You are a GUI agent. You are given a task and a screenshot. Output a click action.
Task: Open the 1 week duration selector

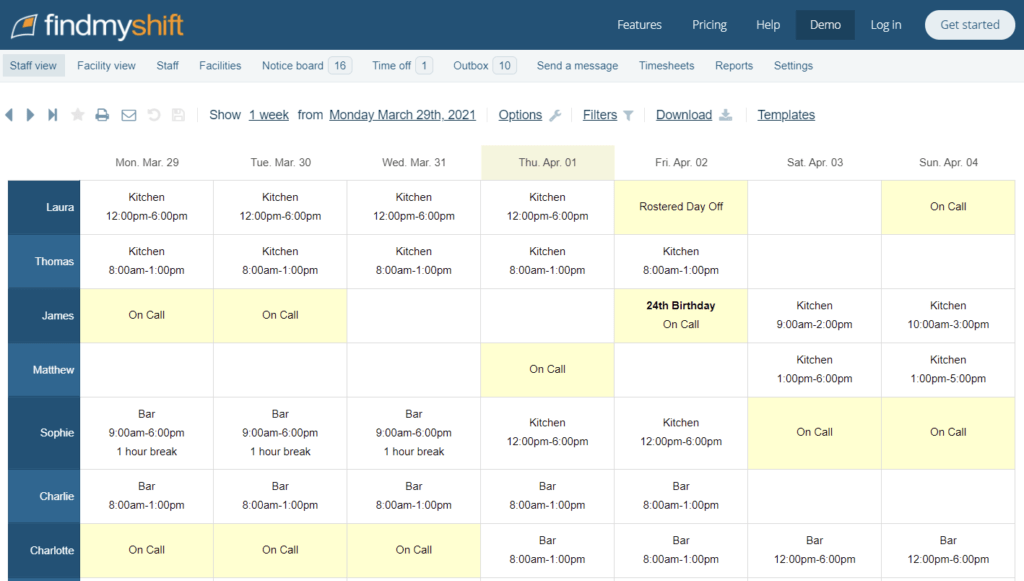[x=268, y=115]
